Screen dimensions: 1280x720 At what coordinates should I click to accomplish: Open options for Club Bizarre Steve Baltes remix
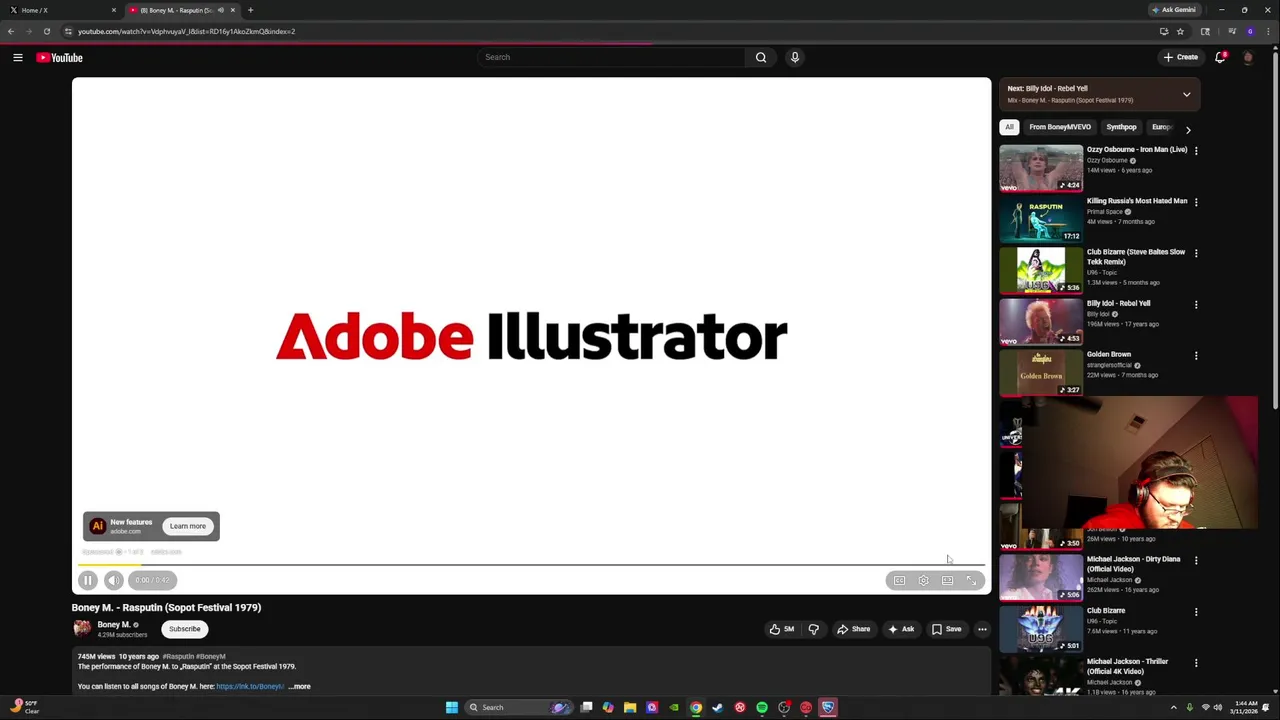click(x=1196, y=253)
